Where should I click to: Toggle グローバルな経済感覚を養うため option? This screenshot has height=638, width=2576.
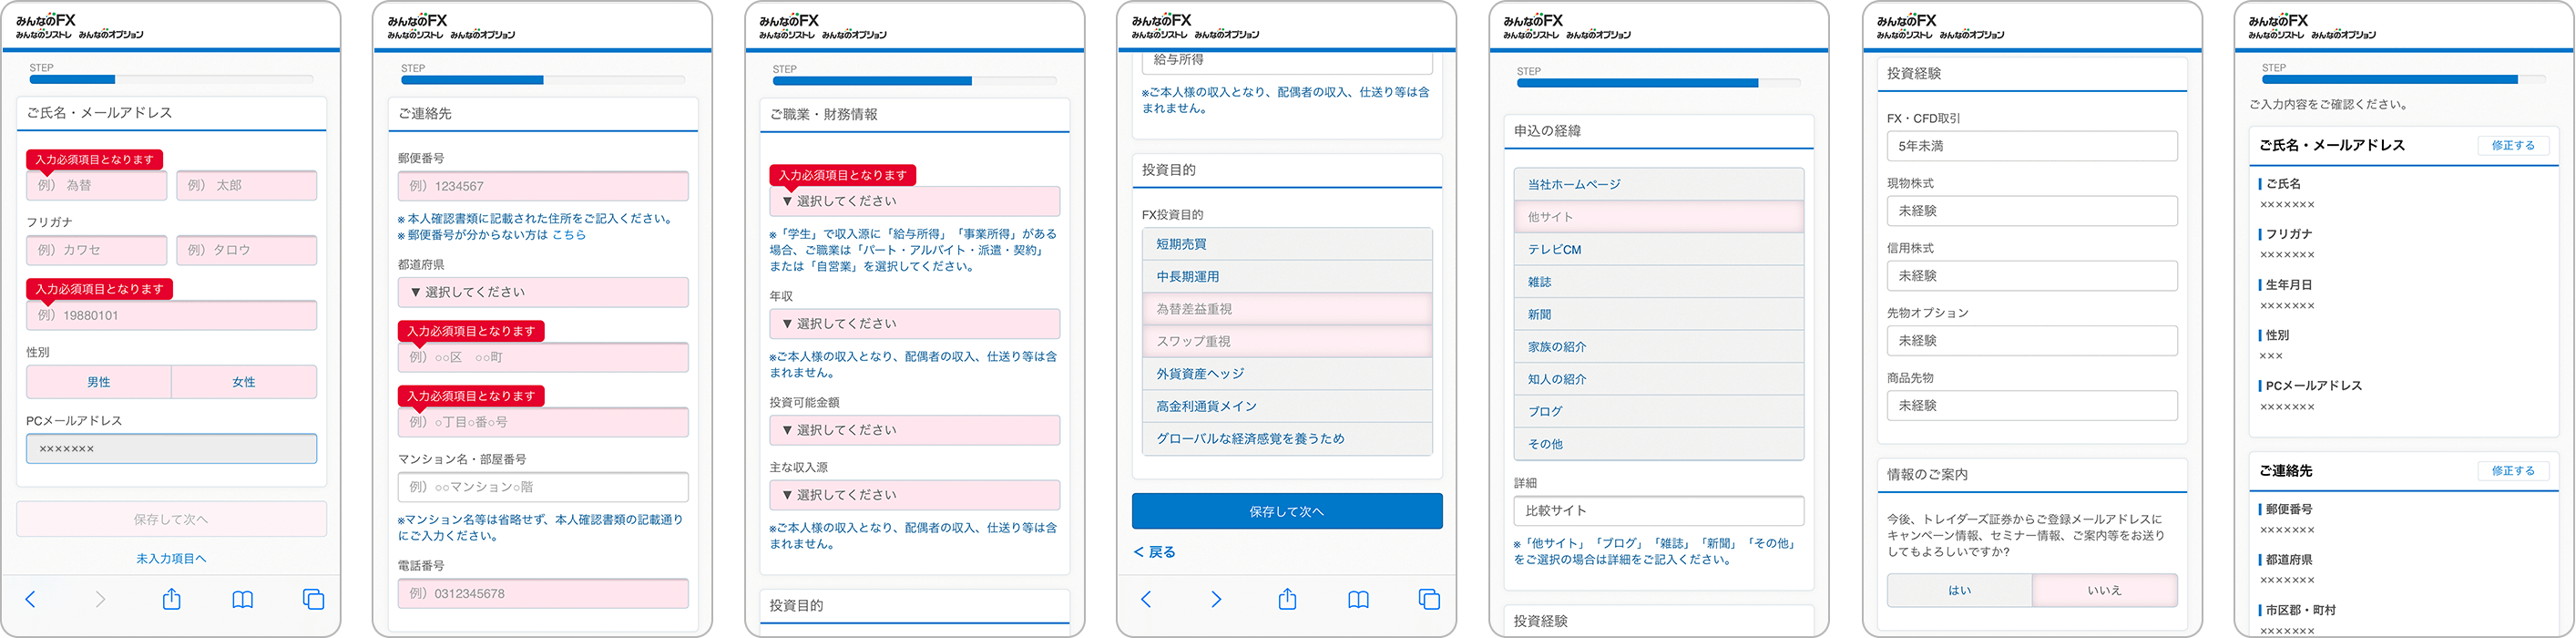point(1287,439)
